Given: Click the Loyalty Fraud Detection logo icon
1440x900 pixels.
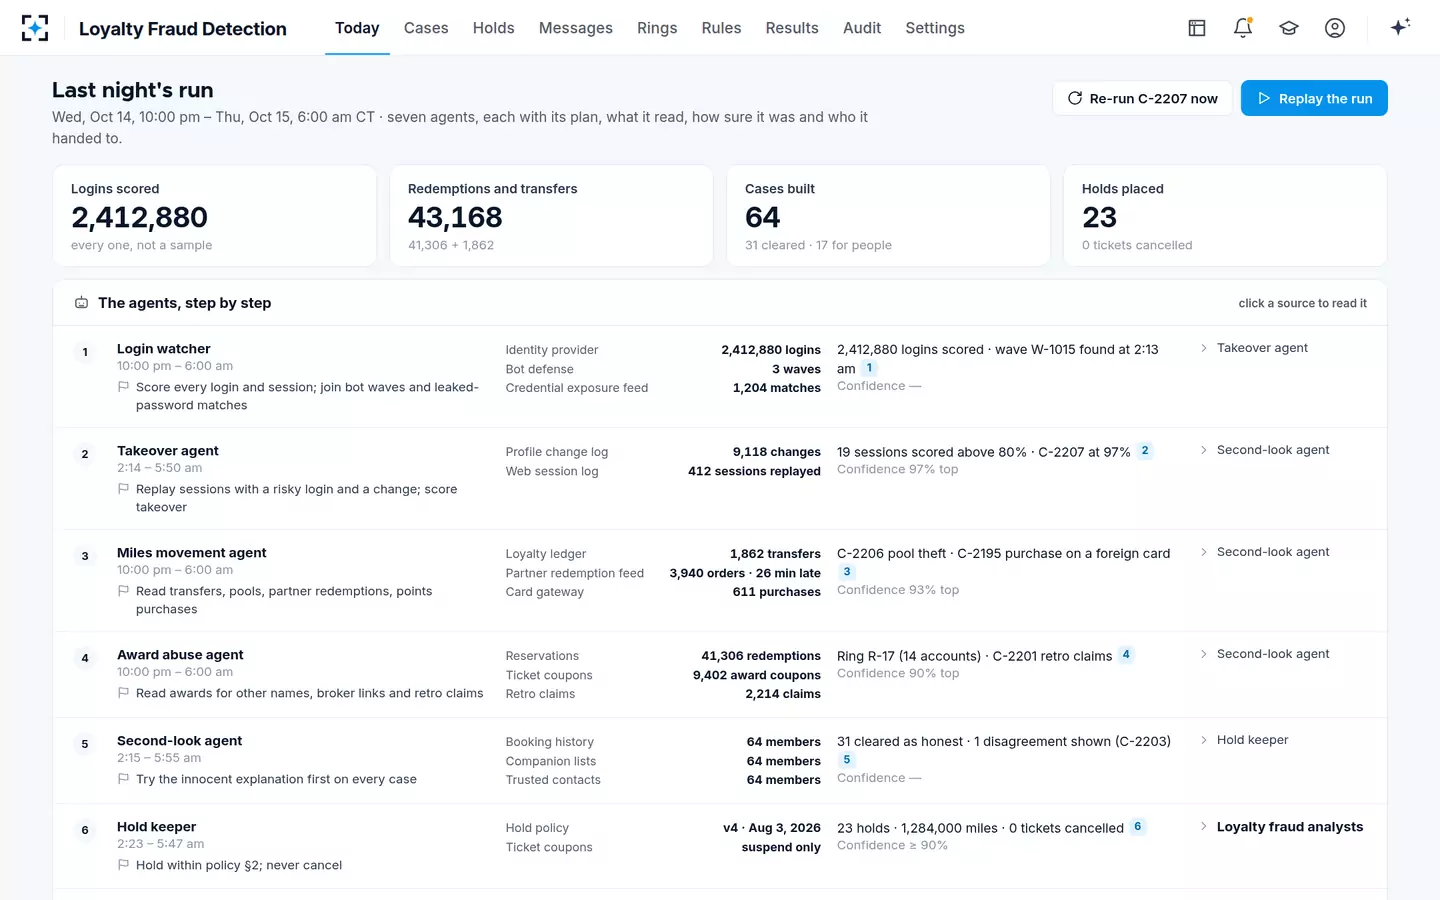Looking at the screenshot, I should pyautogui.click(x=35, y=28).
